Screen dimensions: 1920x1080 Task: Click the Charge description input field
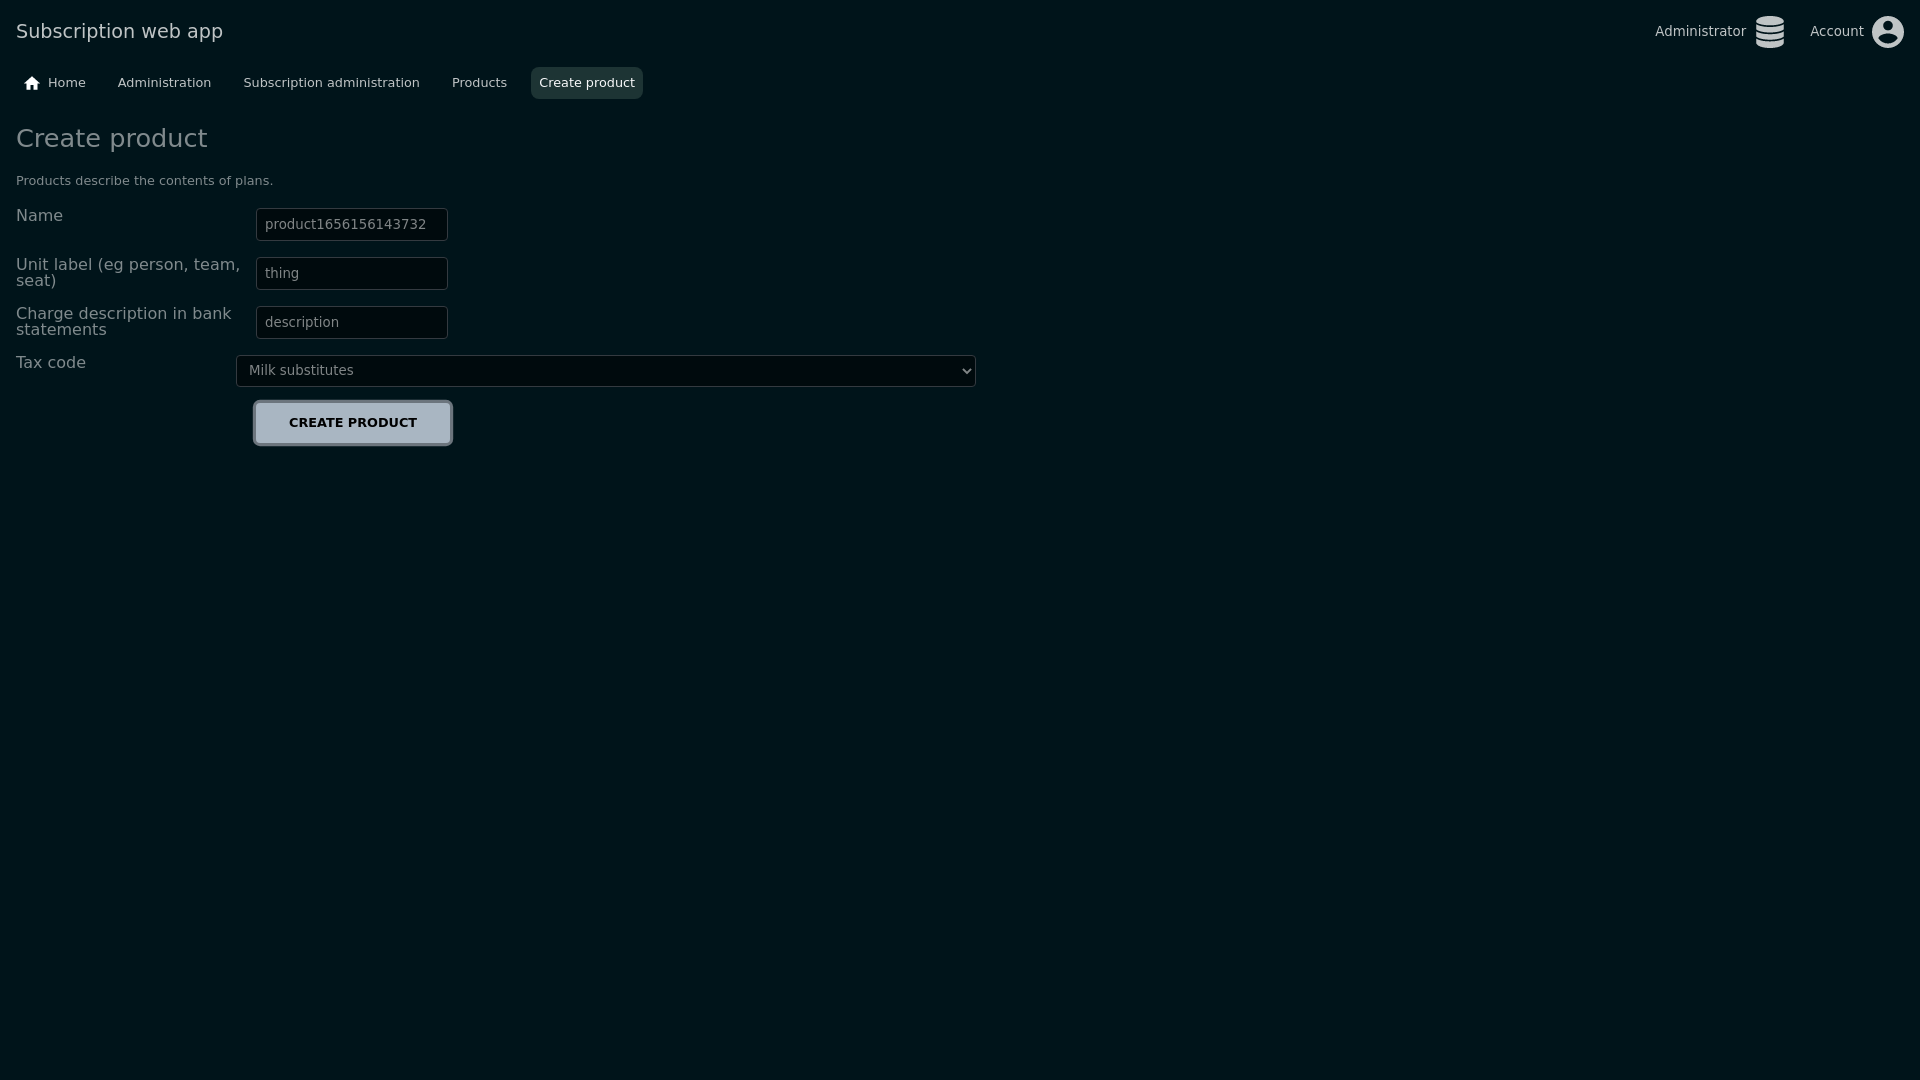[x=351, y=323]
